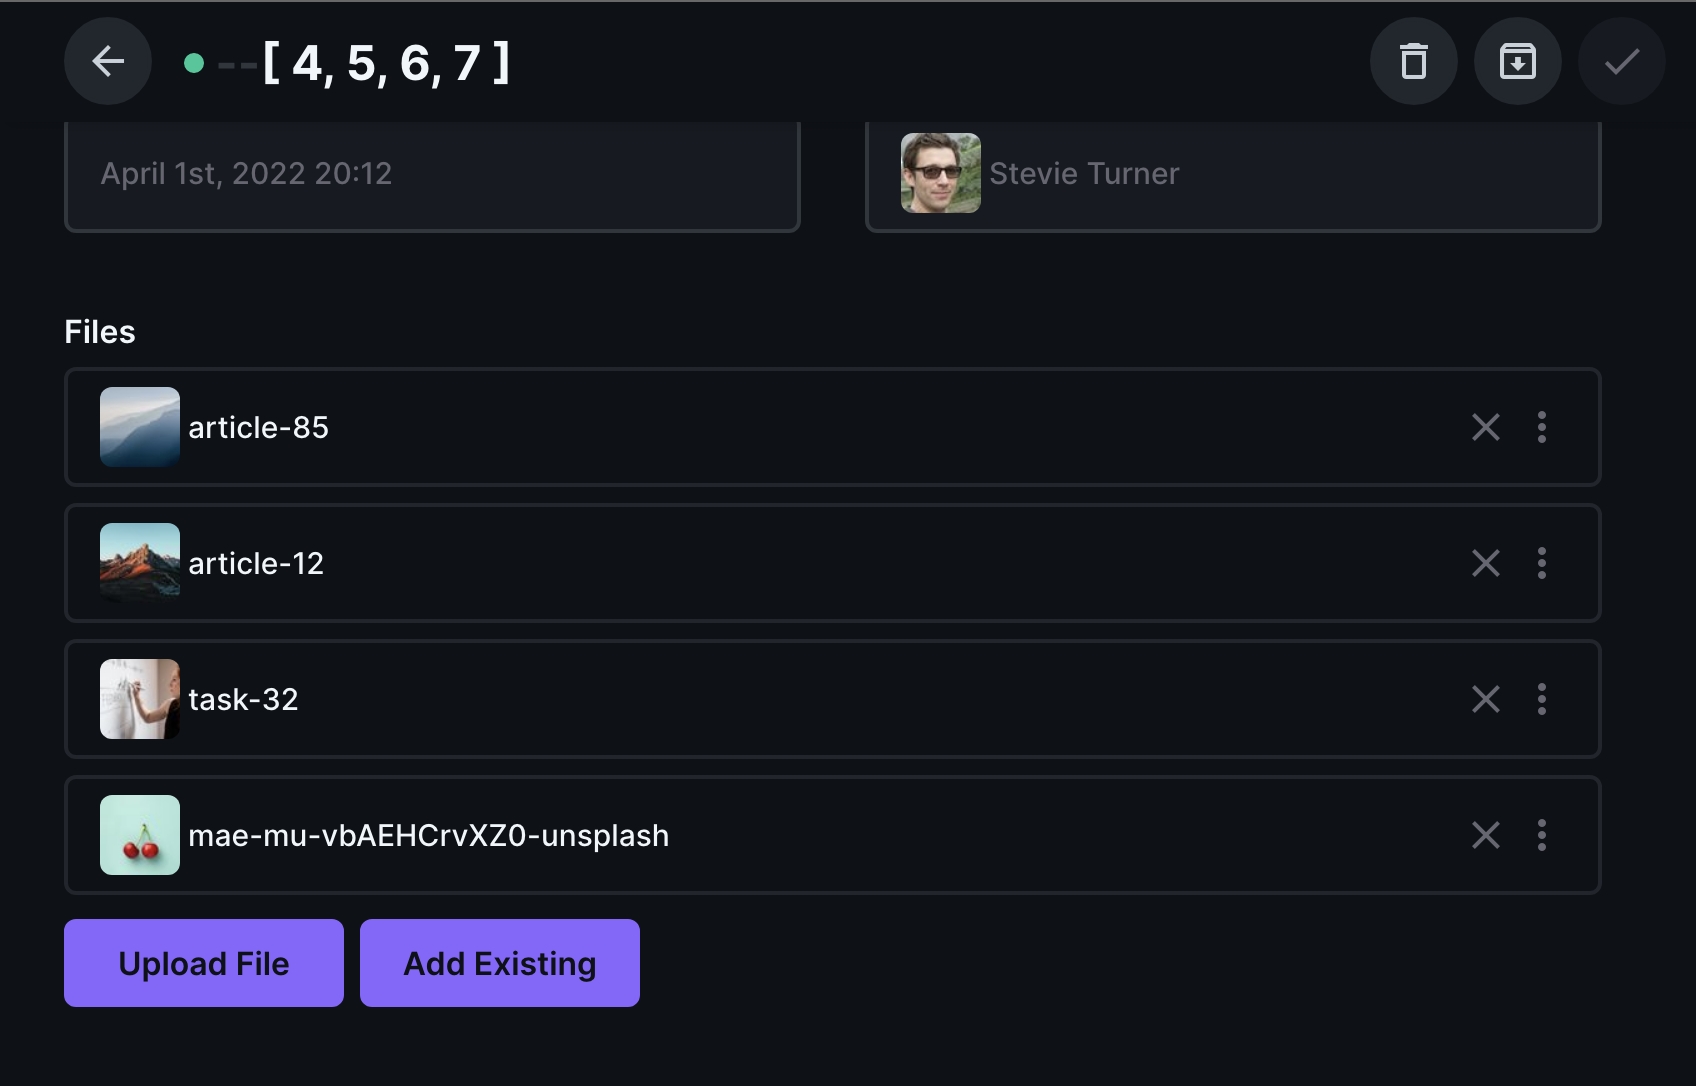Click the article-85 thumbnail image
1696x1086 pixels.
click(x=139, y=427)
